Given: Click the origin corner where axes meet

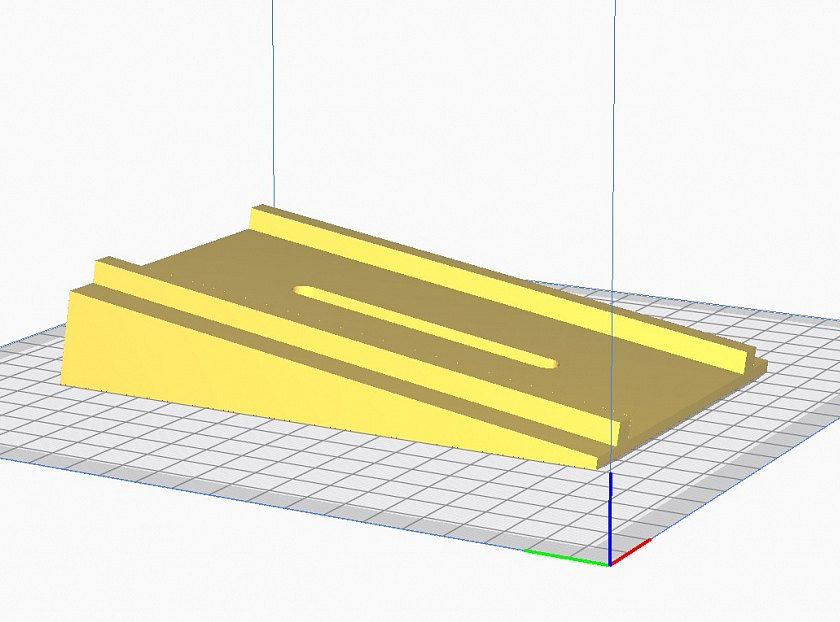Looking at the screenshot, I should (x=610, y=564).
